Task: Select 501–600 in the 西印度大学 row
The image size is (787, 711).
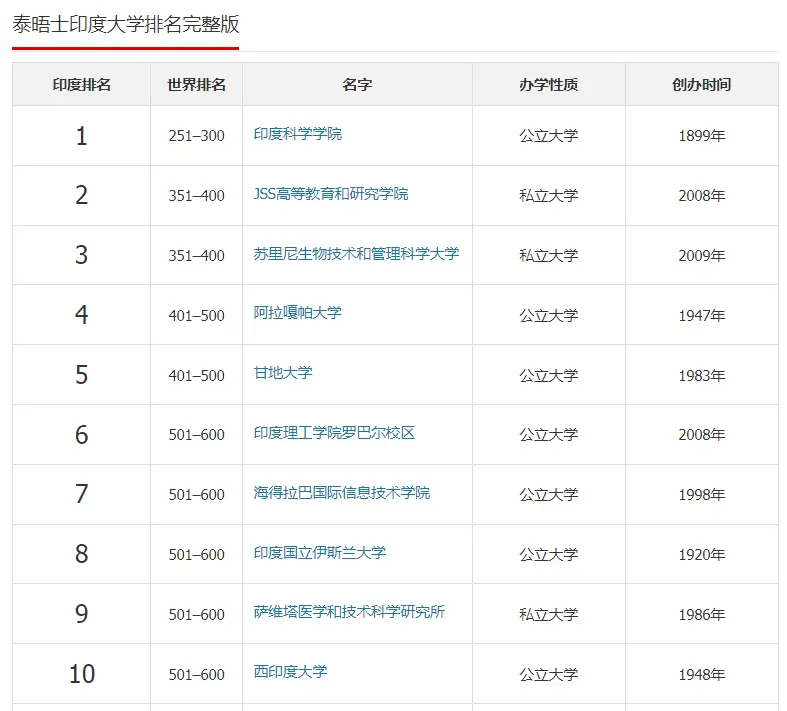Action: point(196,675)
